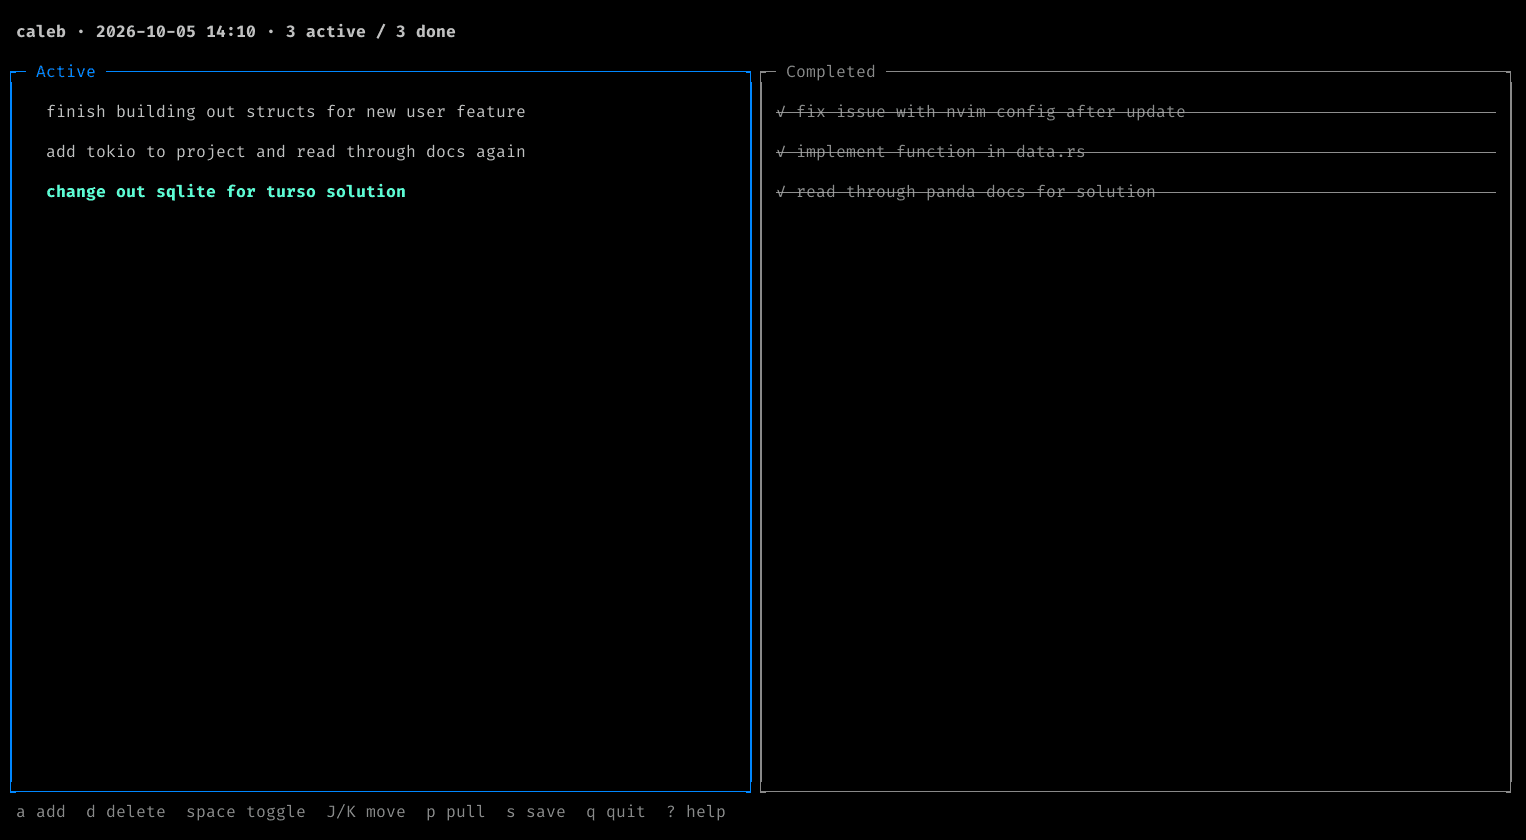Click the '3 active / 3 done' counter
The width and height of the screenshot is (1526, 840).
371,32
